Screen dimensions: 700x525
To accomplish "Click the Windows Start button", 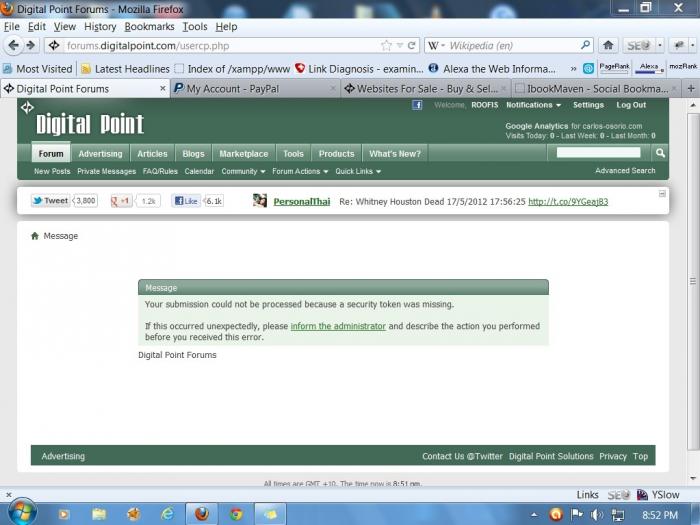I will tap(21, 512).
